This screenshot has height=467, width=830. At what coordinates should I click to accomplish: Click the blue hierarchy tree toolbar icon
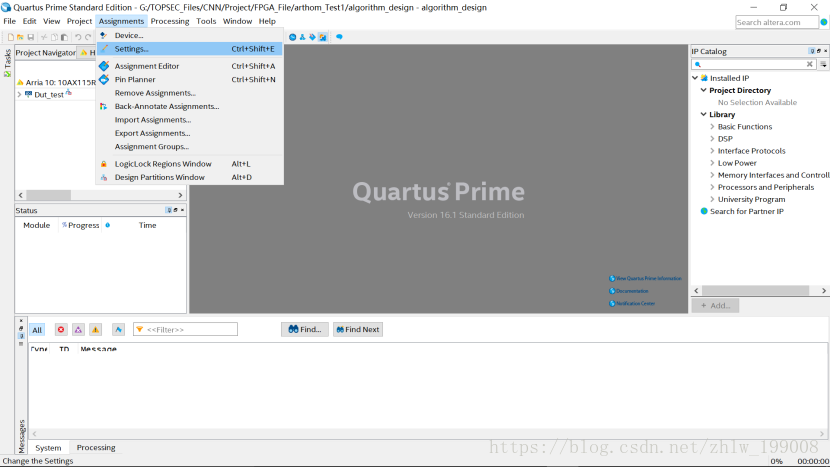[302, 37]
